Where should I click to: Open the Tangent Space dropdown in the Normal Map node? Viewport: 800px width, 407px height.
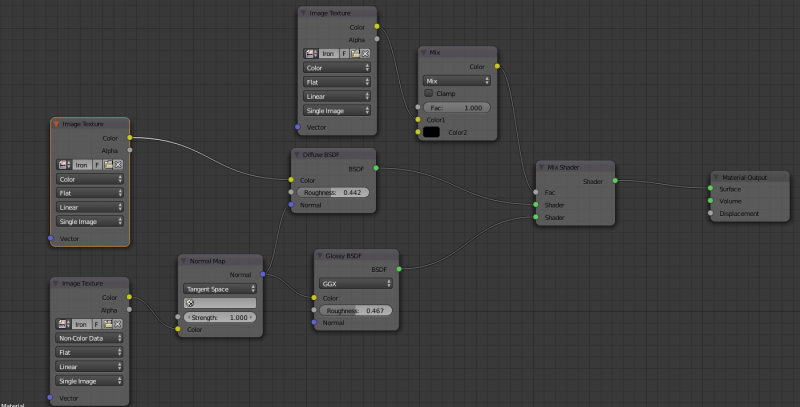point(219,288)
